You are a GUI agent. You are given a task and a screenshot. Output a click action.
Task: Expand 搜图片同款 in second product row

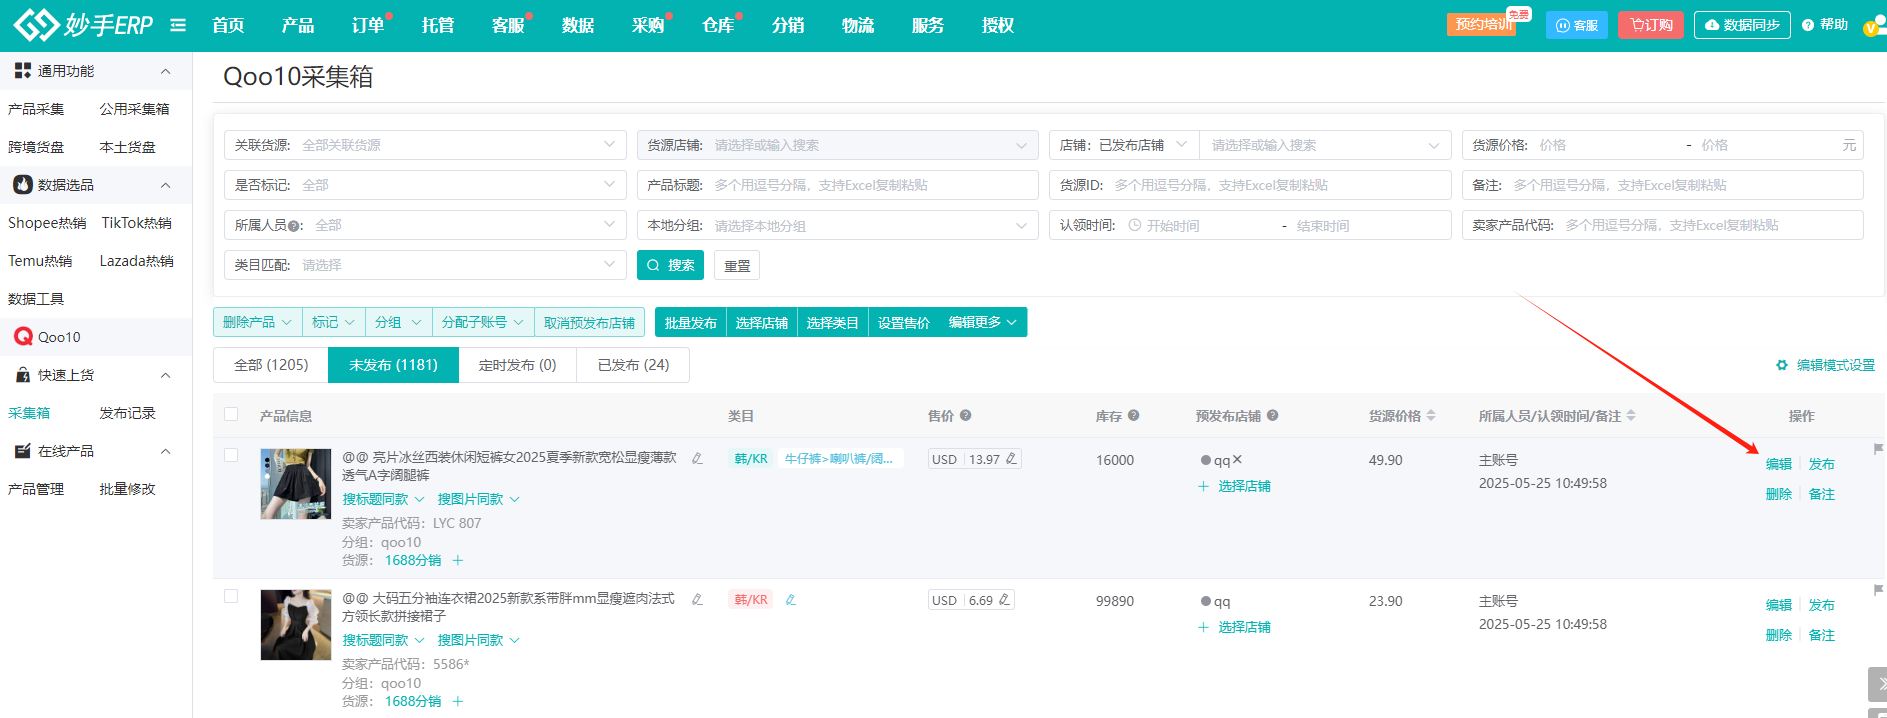point(478,640)
